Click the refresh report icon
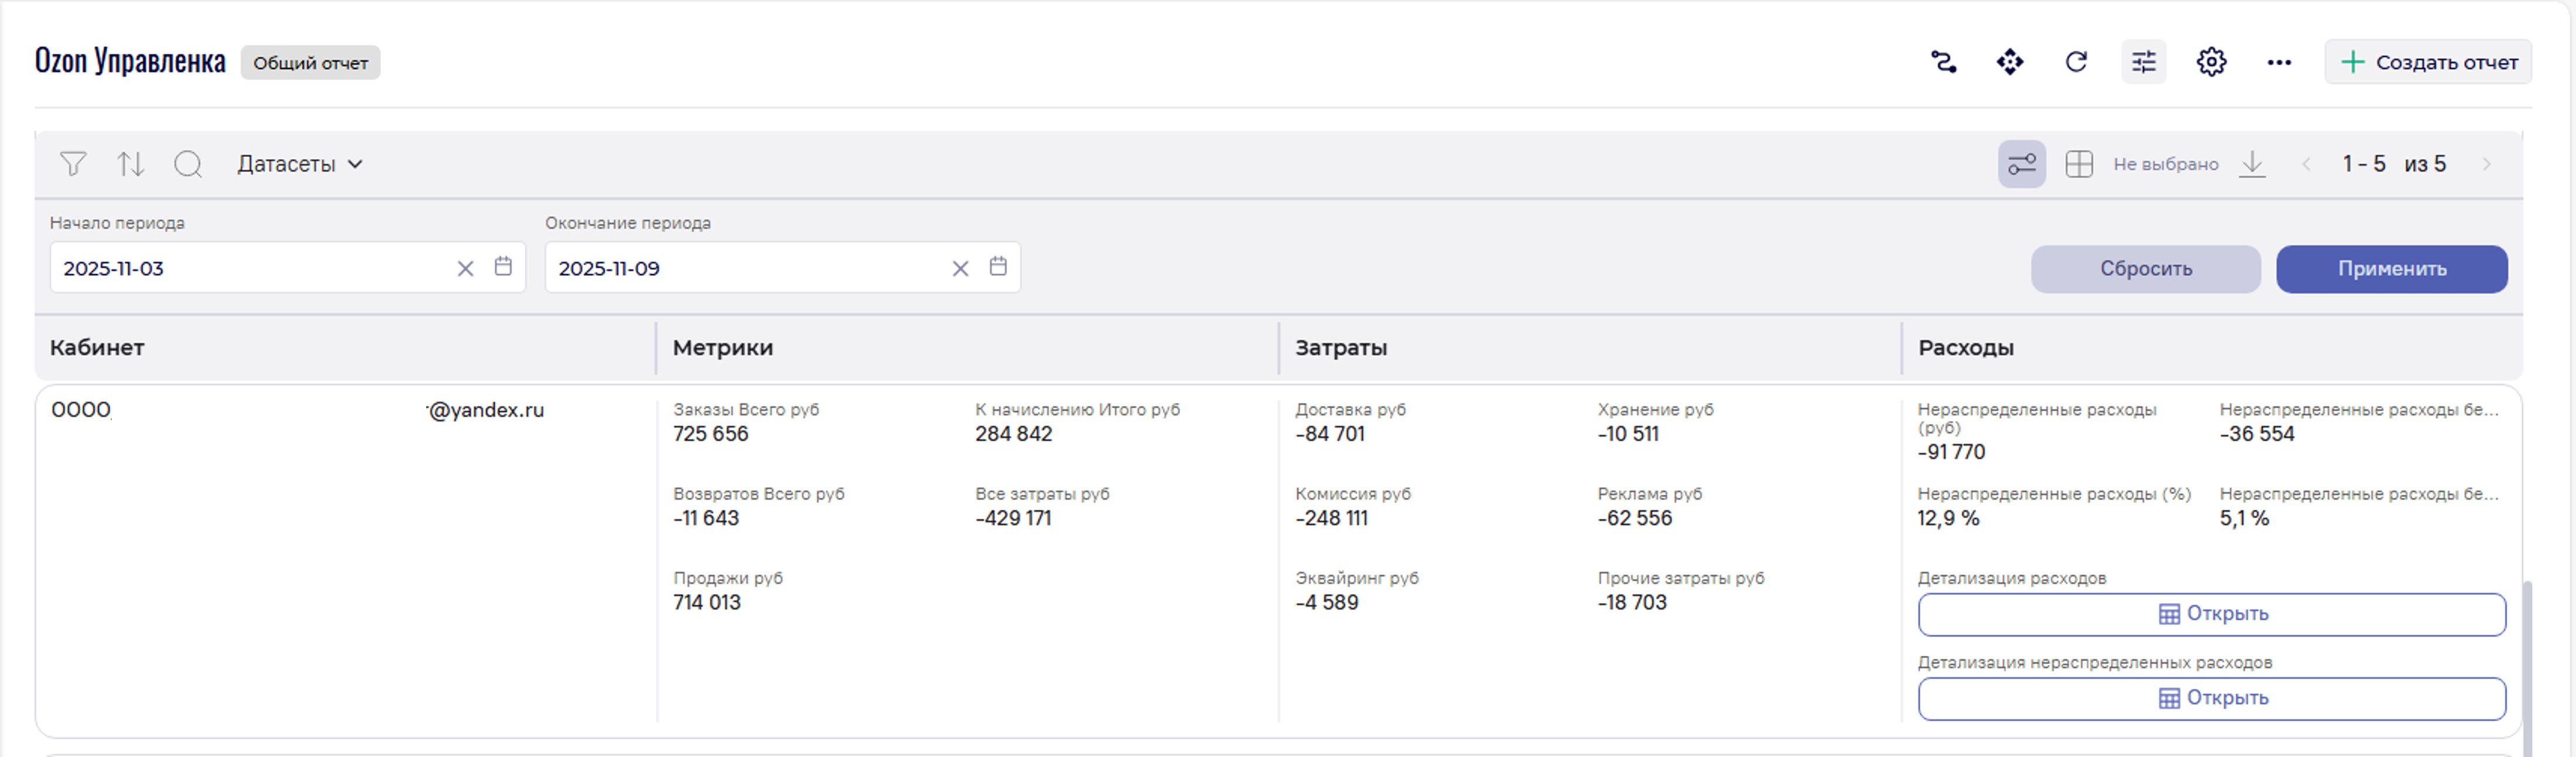The image size is (2576, 757). click(2076, 62)
